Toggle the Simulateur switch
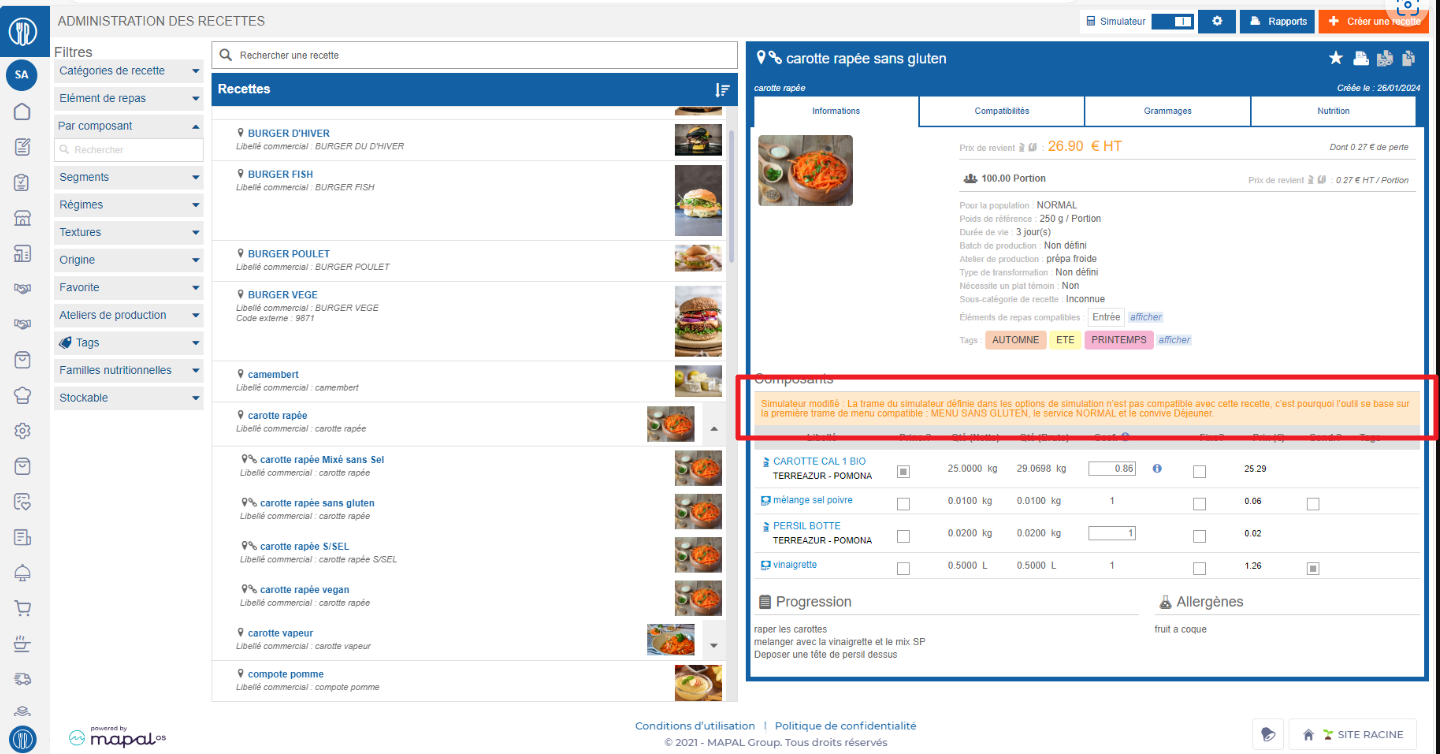 click(x=1173, y=21)
